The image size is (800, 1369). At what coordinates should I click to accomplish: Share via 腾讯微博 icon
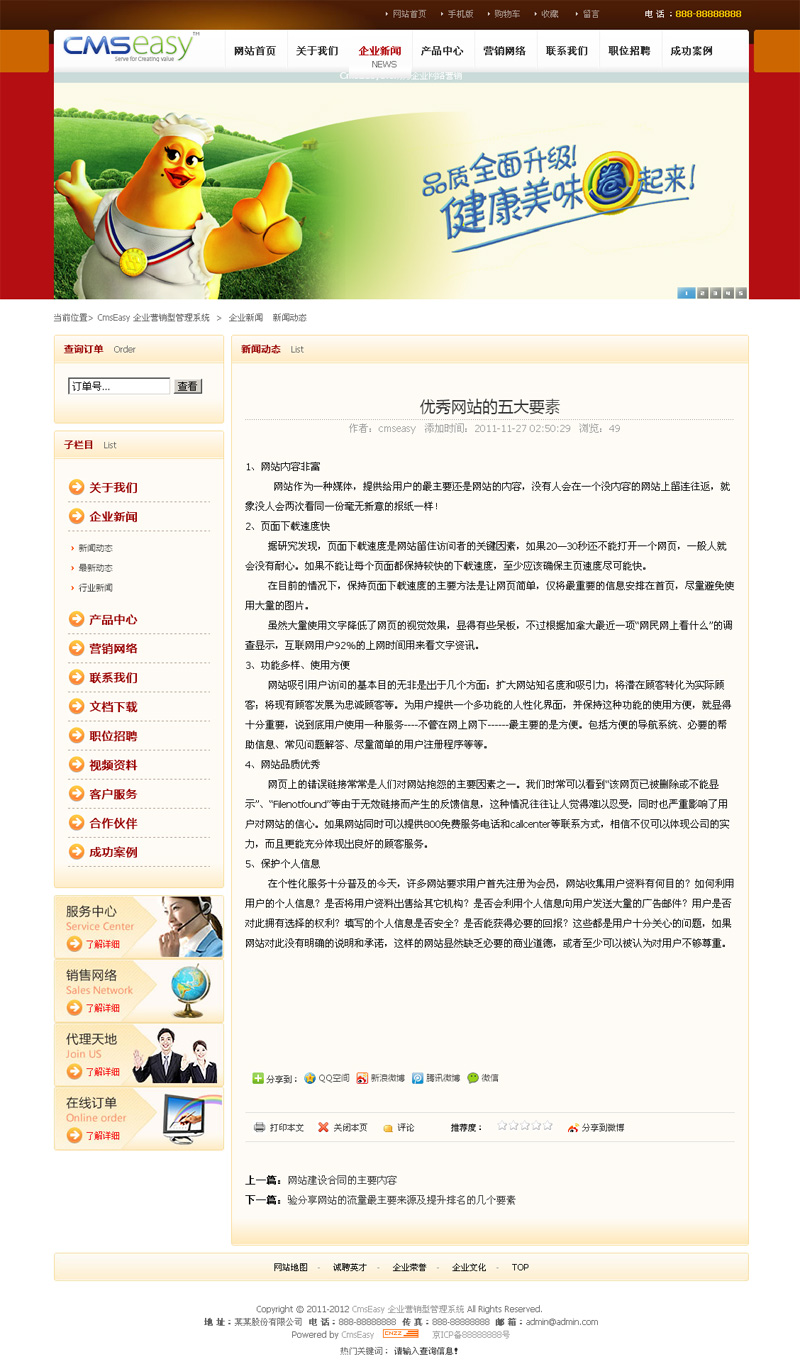click(x=418, y=1078)
